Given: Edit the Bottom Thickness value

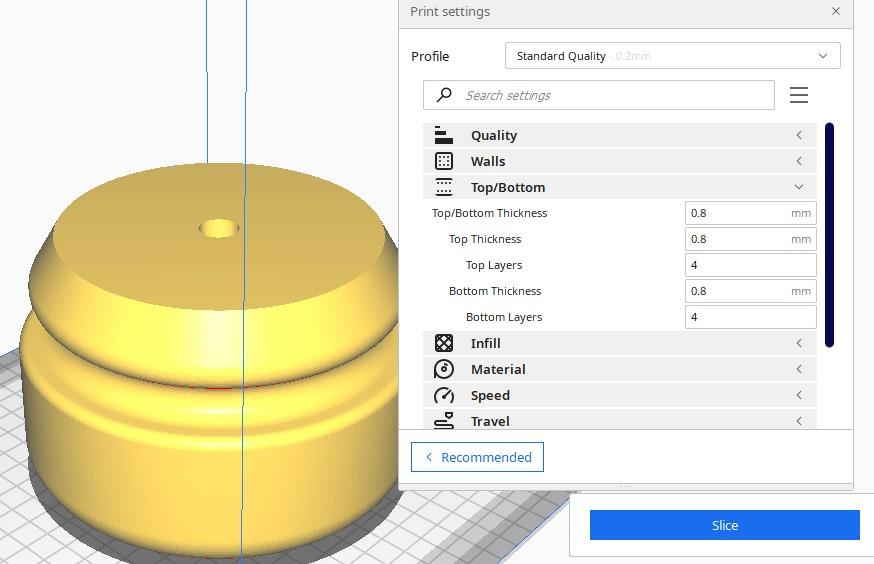Looking at the screenshot, I should tap(750, 291).
